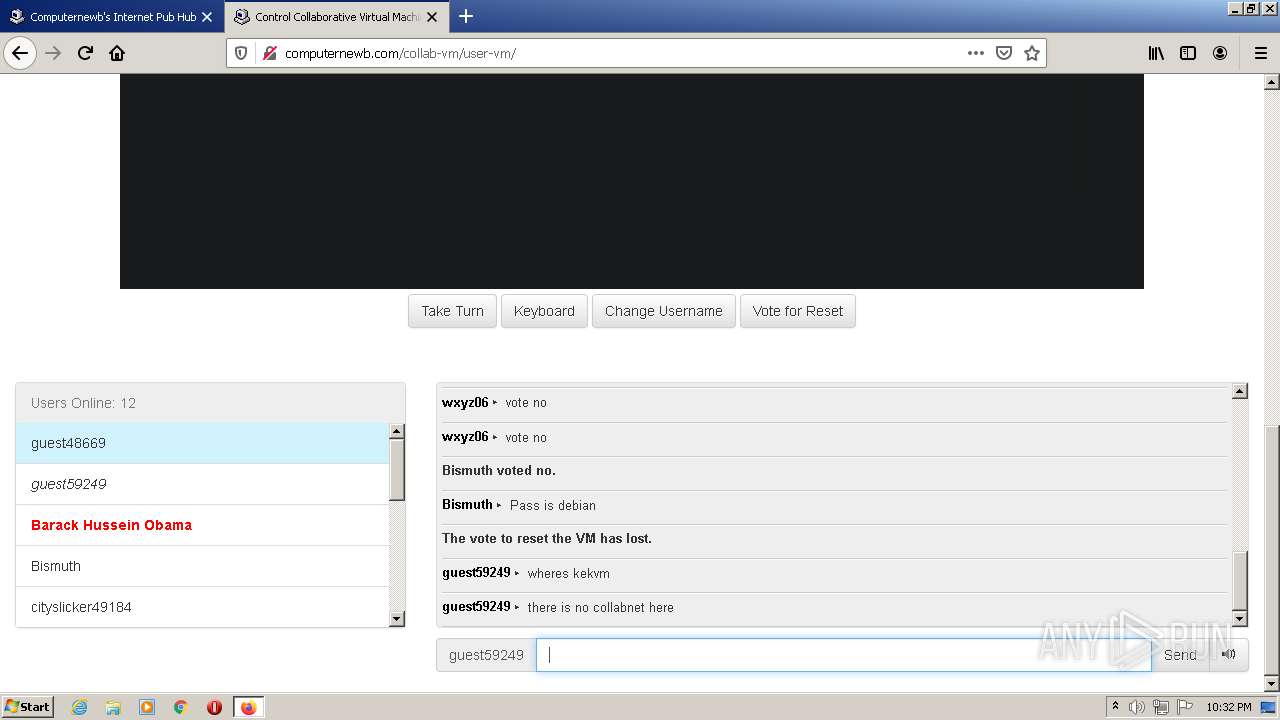This screenshot has width=1280, height=720.
Task: Open the Windows Start menu
Action: pos(28,707)
